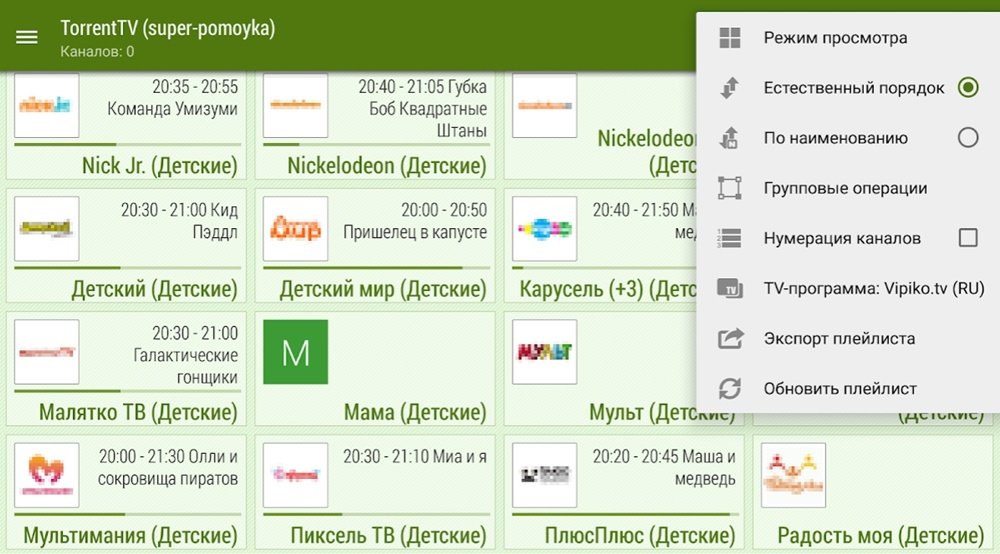Open the Nickelodeon channel logo with Губка Боб
The height and width of the screenshot is (554, 1000).
(x=295, y=105)
